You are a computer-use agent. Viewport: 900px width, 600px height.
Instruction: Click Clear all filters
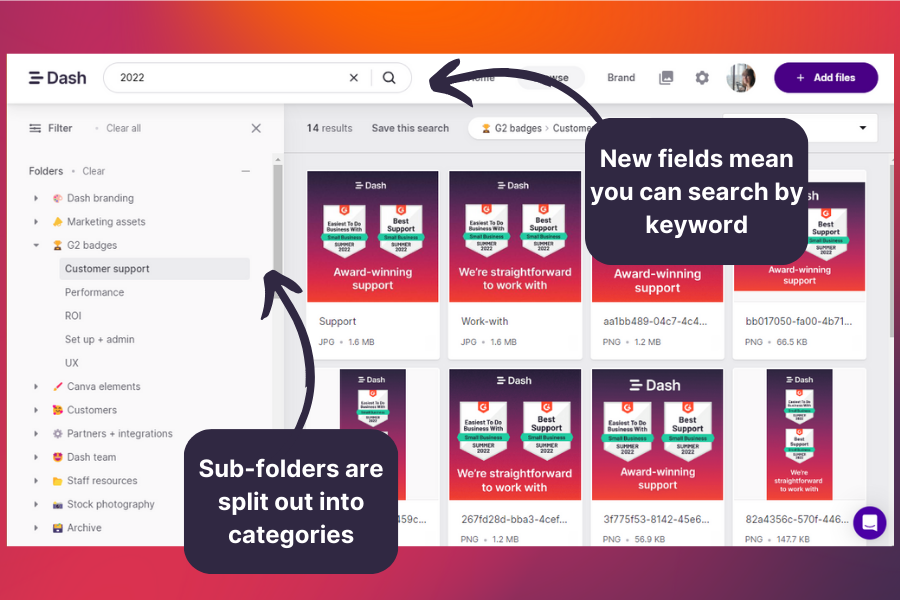point(123,128)
